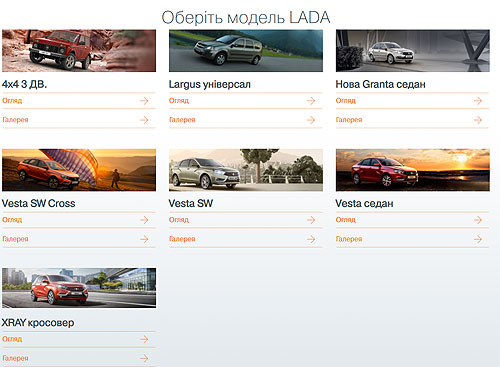Click the Largus універсал car photo
Image resolution: width=500 pixels, height=367 pixels.
click(x=246, y=51)
